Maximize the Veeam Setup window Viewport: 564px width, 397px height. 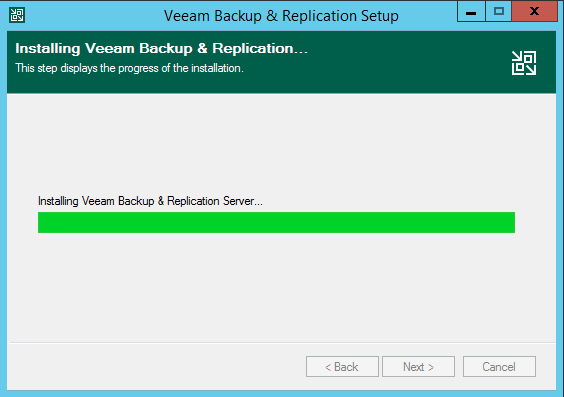[x=499, y=12]
